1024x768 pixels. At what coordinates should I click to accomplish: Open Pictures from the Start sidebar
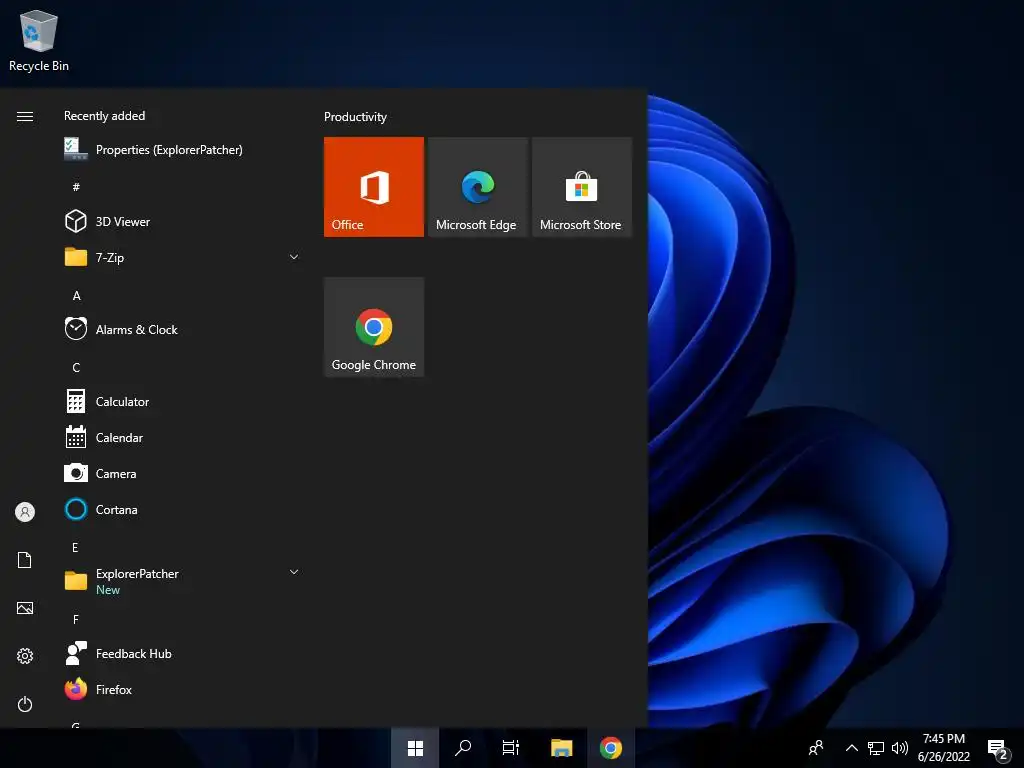pos(25,608)
